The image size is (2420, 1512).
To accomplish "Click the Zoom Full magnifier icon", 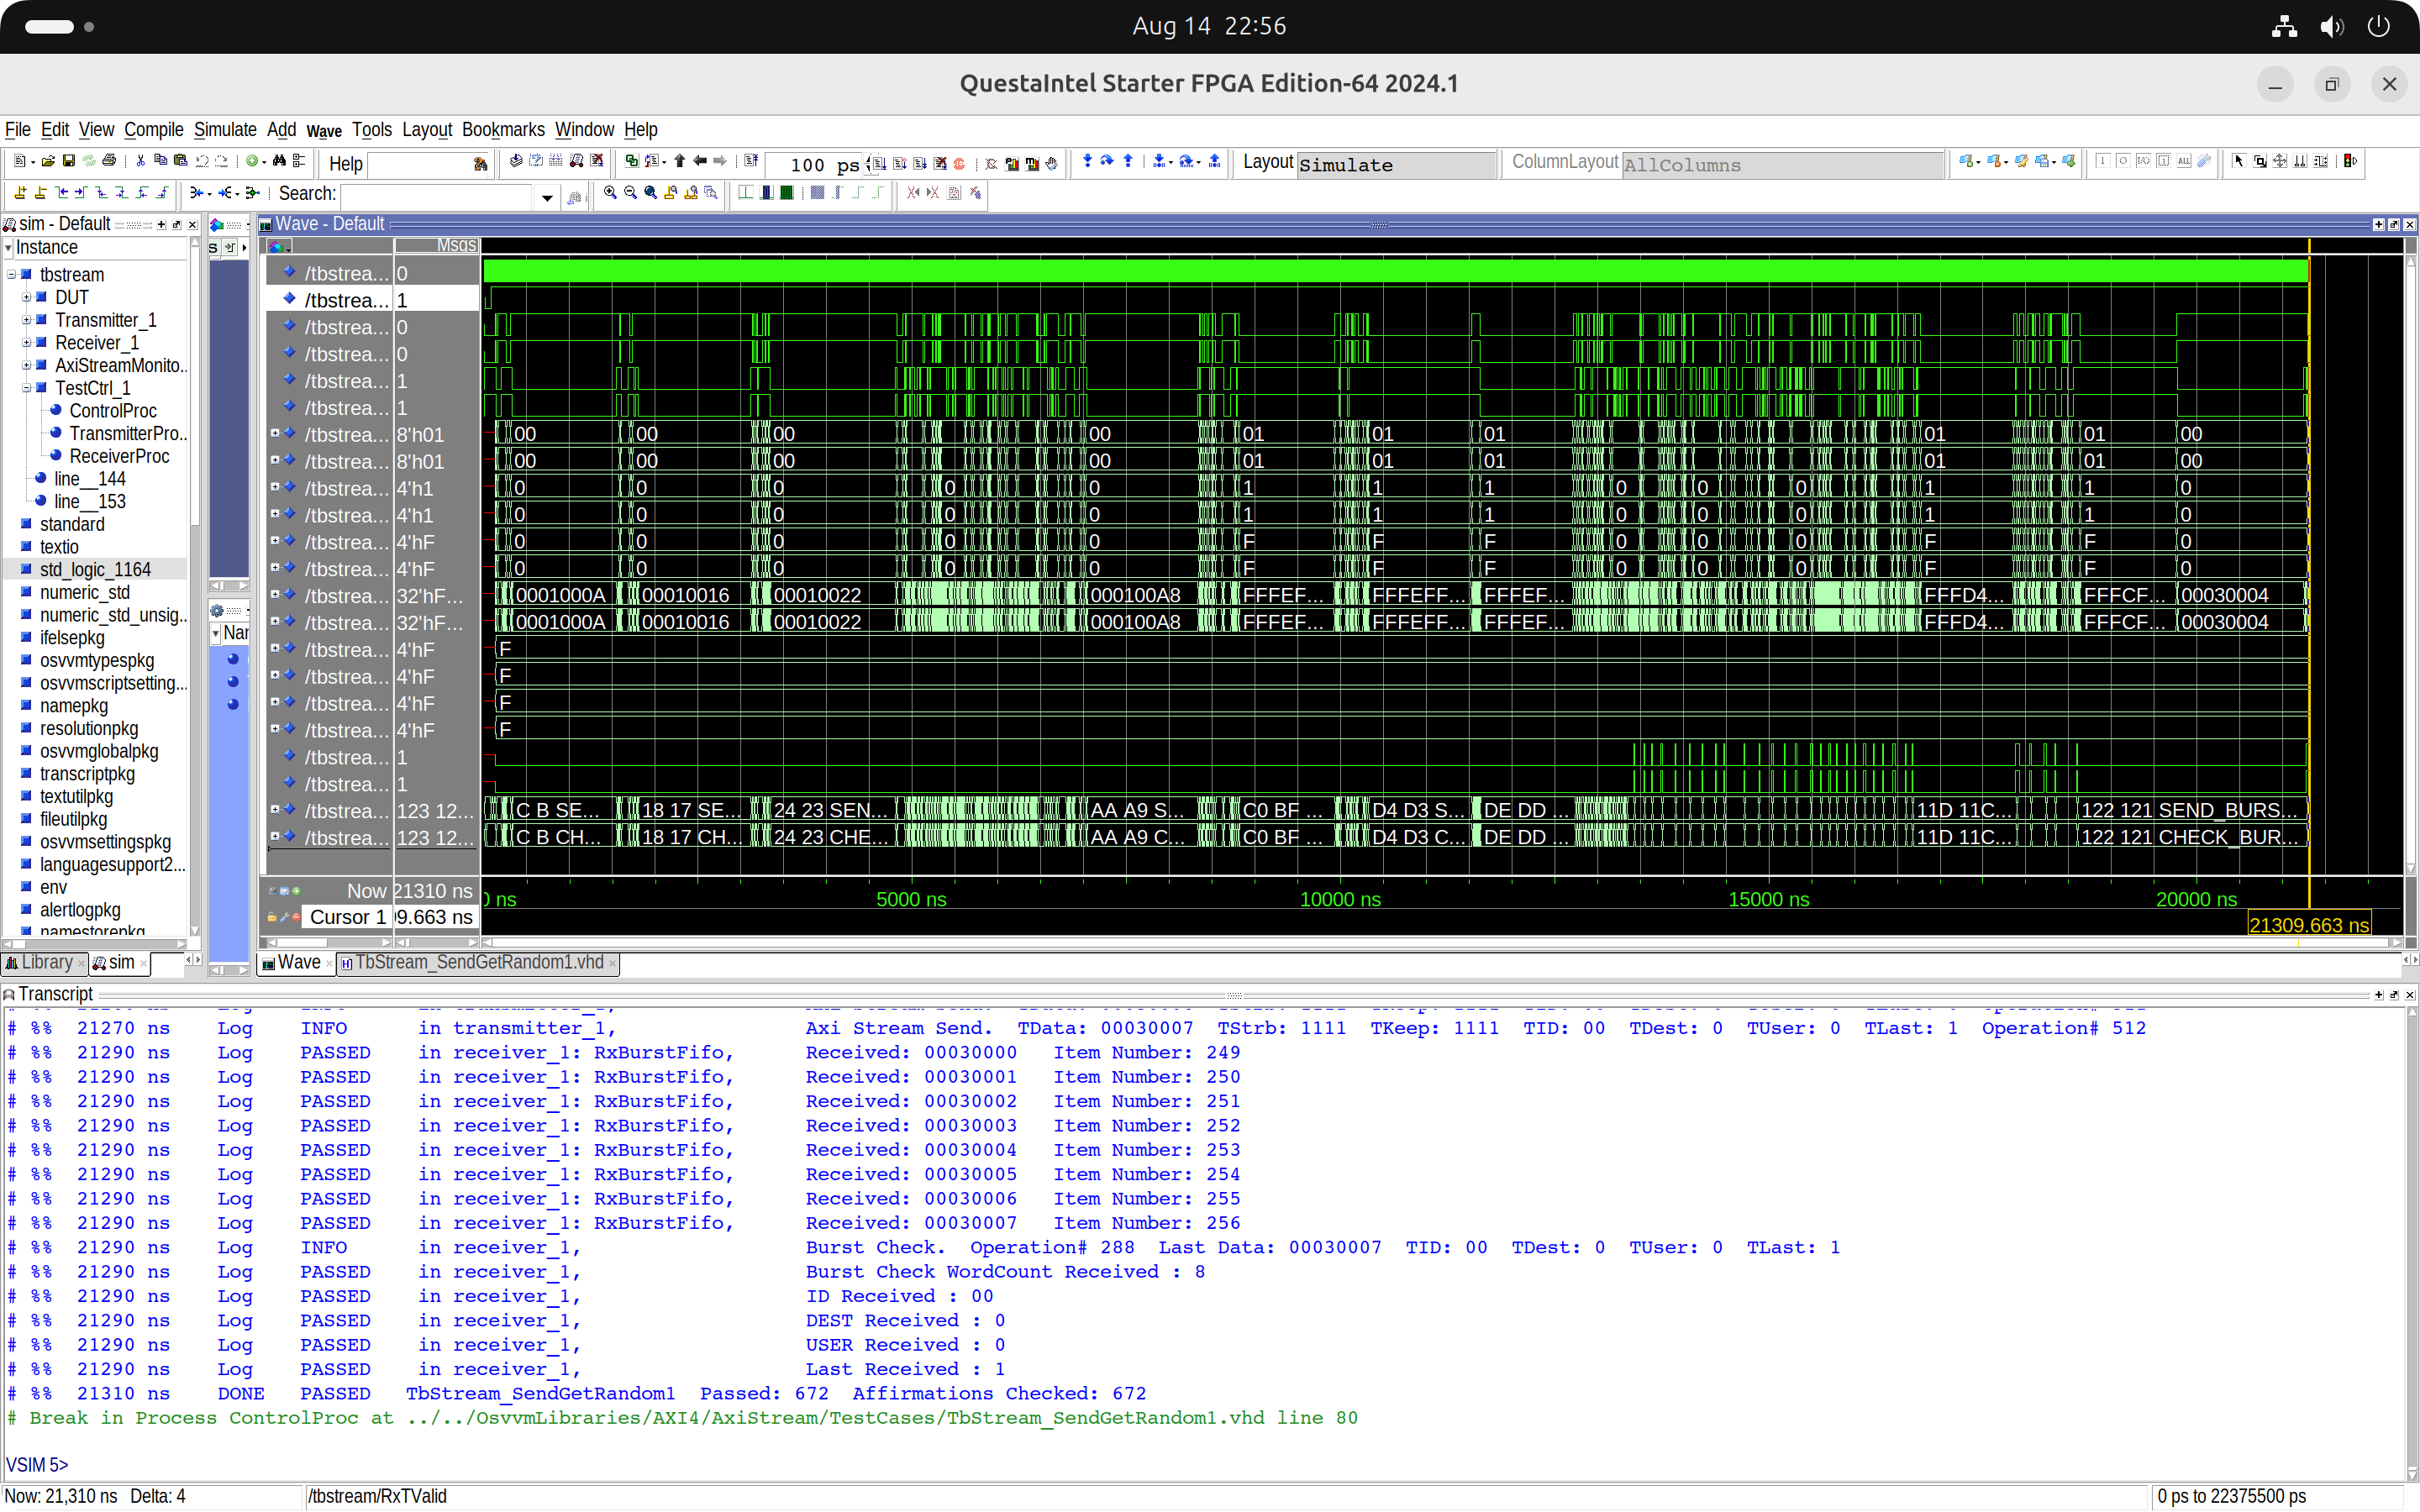I will [651, 192].
